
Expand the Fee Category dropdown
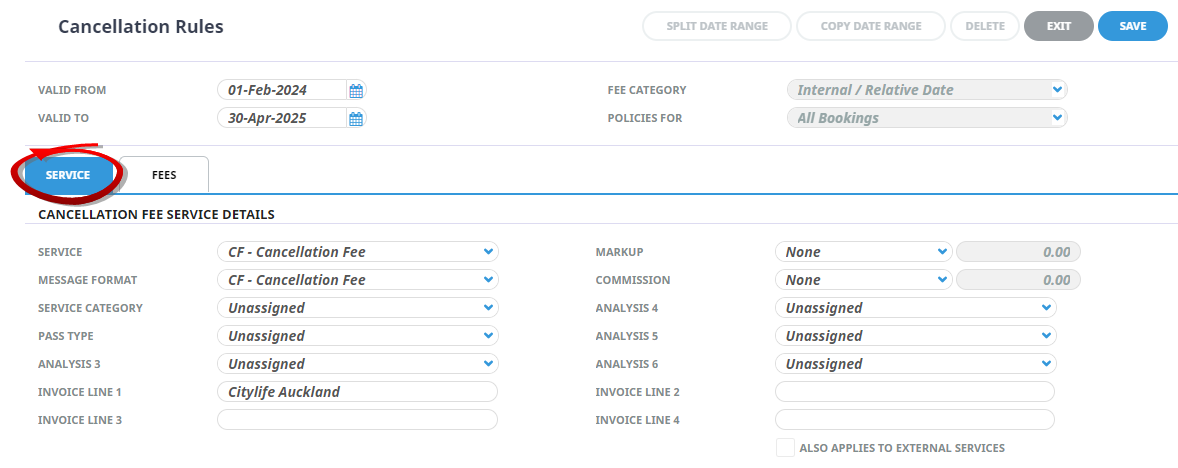coord(927,90)
